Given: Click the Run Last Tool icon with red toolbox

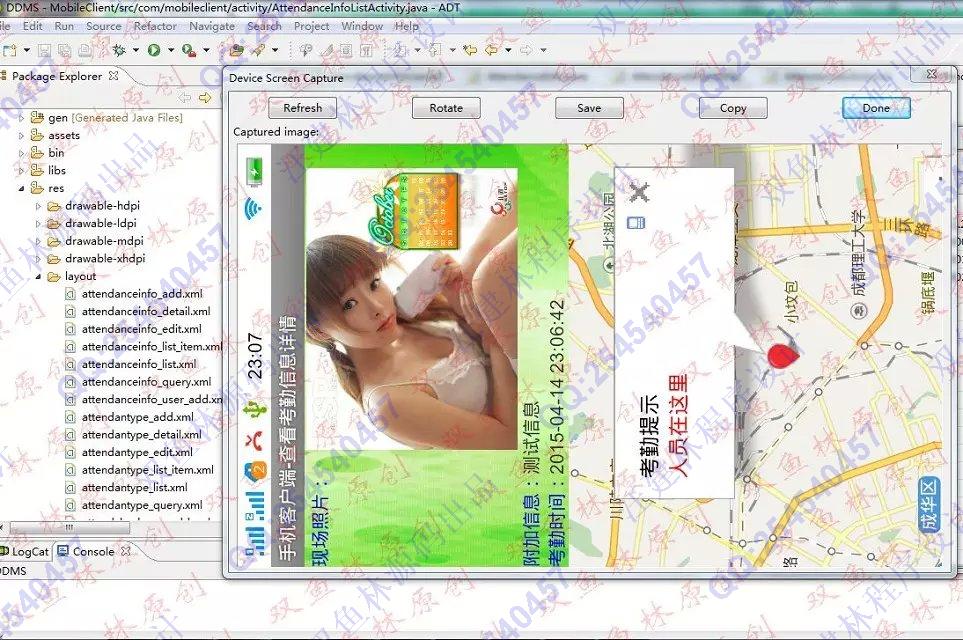Looking at the screenshot, I should 189,50.
